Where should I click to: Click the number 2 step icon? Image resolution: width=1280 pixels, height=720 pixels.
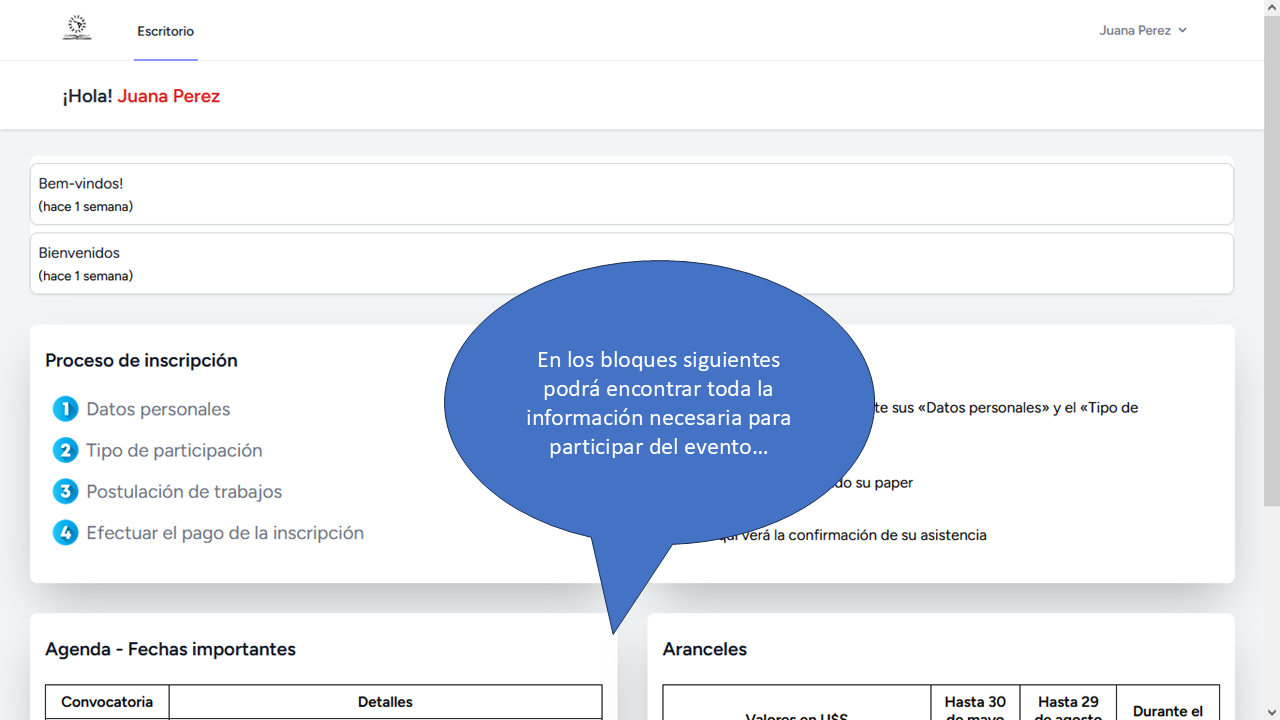65,450
